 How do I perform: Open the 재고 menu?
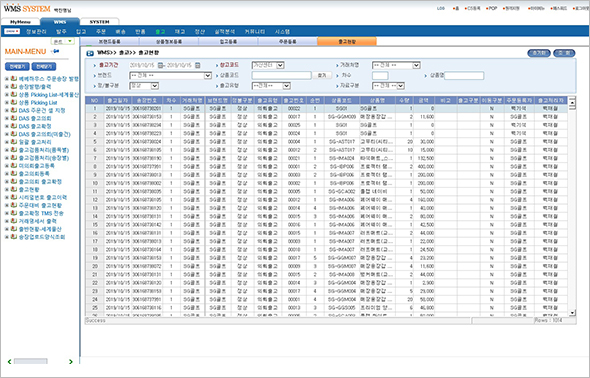tap(180, 32)
